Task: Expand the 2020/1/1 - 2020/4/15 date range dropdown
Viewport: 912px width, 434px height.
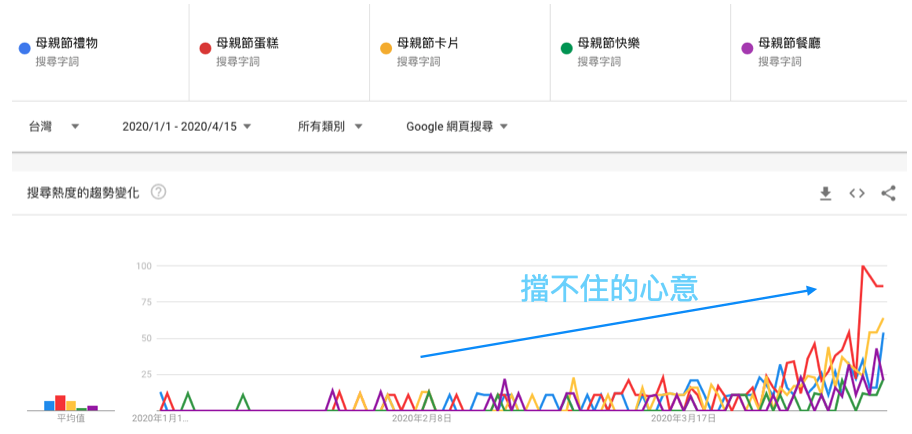Action: (x=186, y=127)
